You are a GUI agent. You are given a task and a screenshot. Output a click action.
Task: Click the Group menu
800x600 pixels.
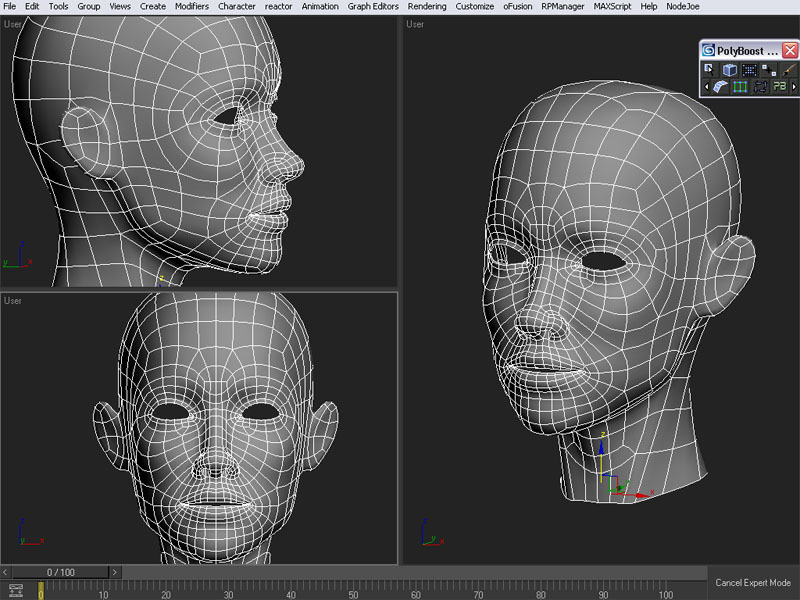click(x=89, y=7)
